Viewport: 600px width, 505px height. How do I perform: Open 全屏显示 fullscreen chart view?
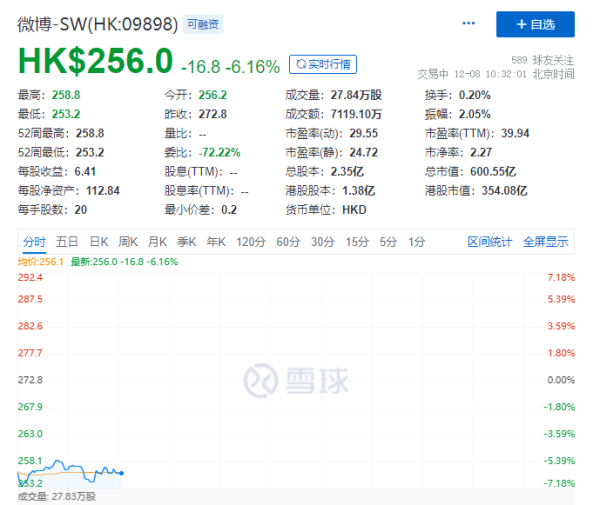546,242
